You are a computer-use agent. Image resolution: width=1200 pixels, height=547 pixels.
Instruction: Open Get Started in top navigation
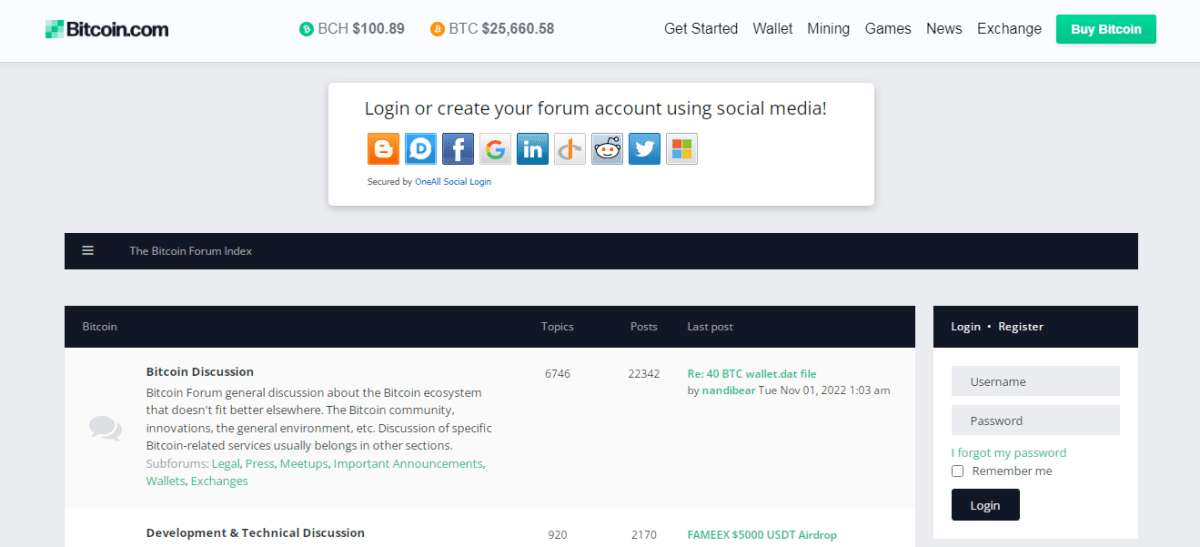pos(701,29)
